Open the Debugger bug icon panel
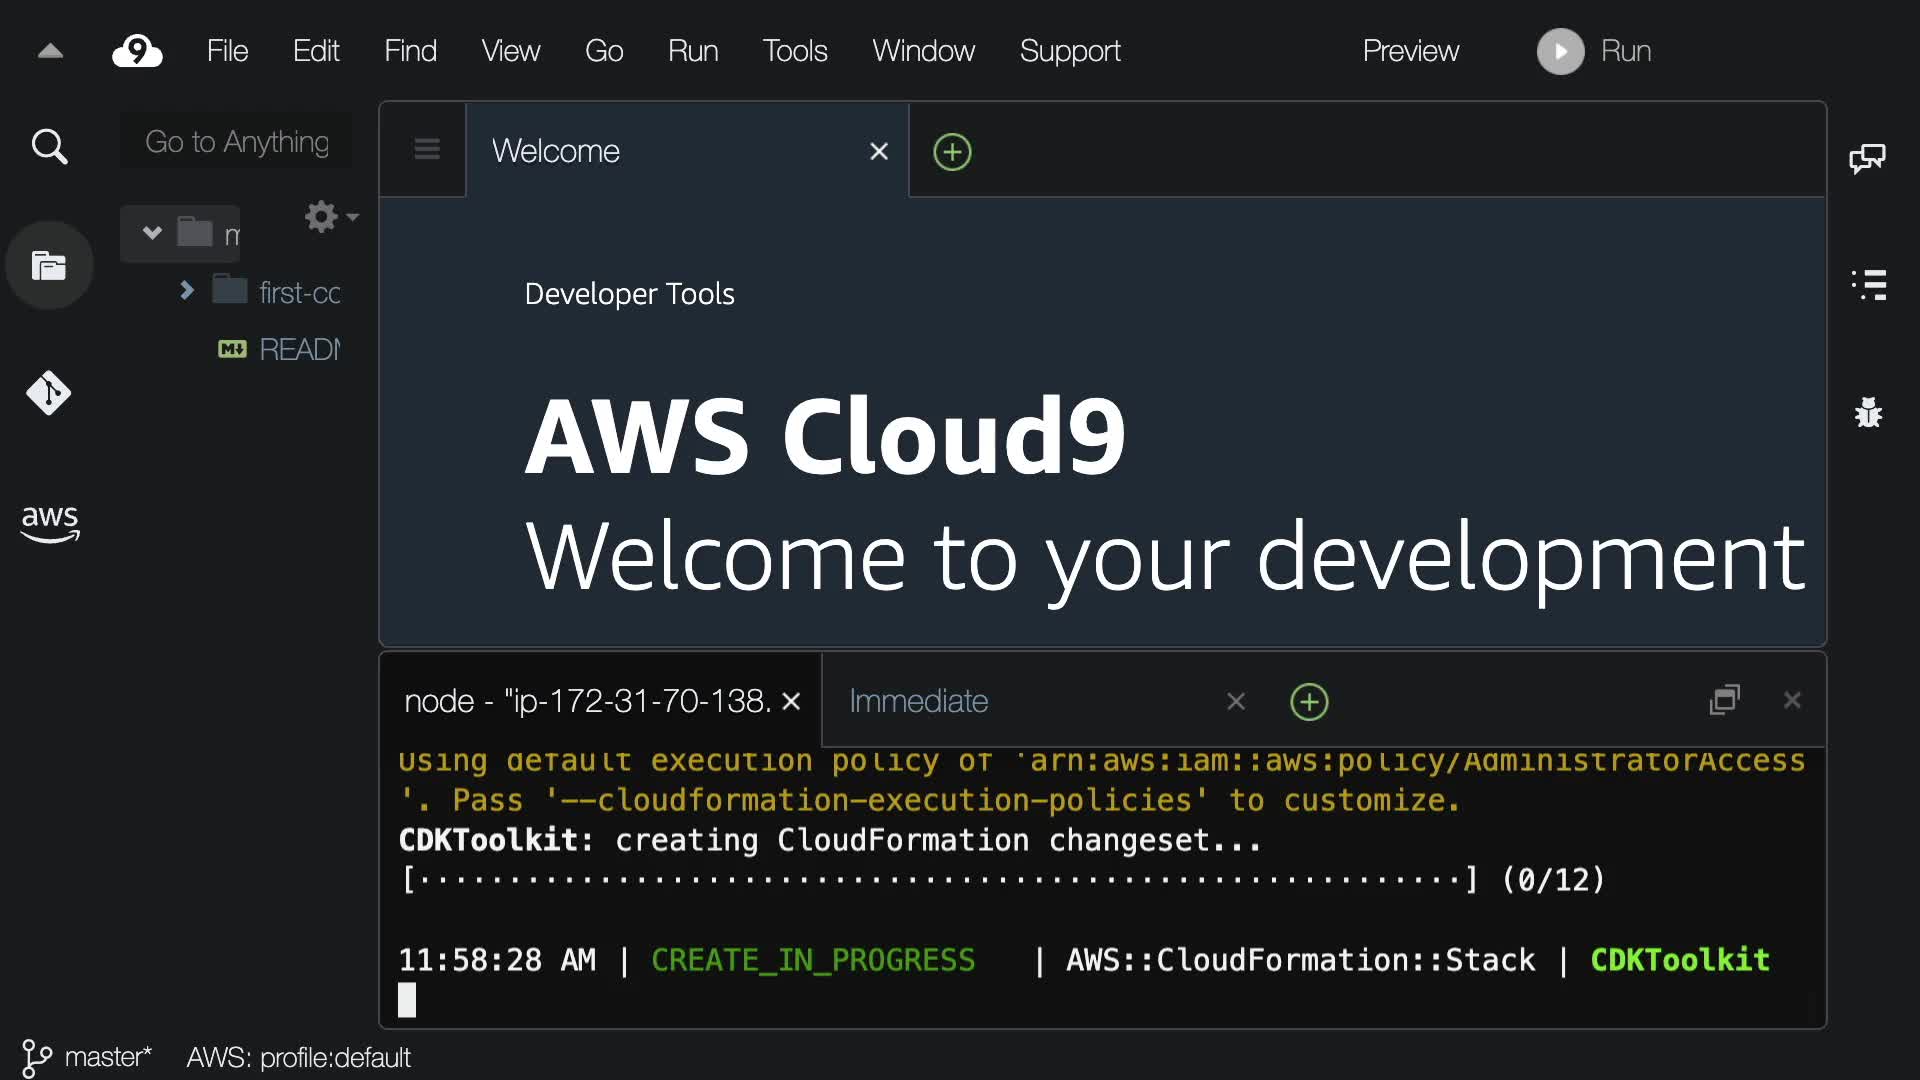 click(1868, 412)
